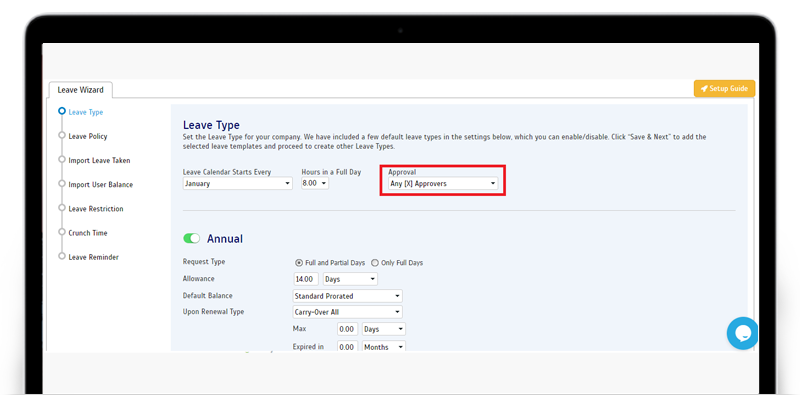800x395 pixels.
Task: Click the Expired in 0.00 field
Action: [347, 347]
